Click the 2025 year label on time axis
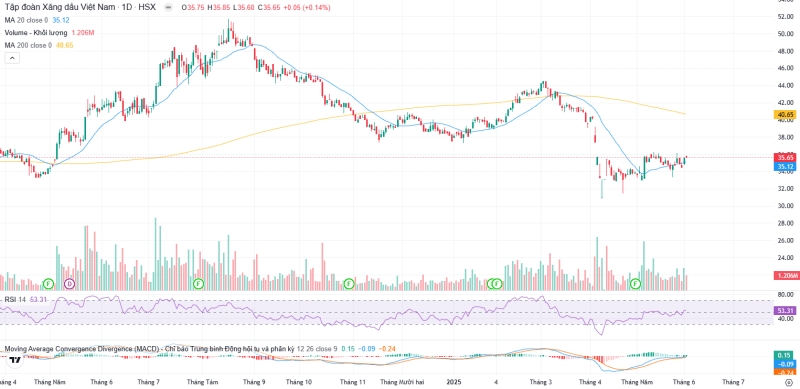The image size is (800, 389). (454, 381)
